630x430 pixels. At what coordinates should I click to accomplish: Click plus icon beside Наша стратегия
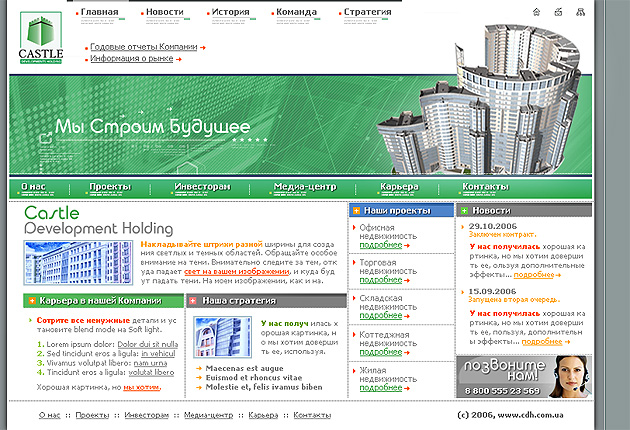193,301
